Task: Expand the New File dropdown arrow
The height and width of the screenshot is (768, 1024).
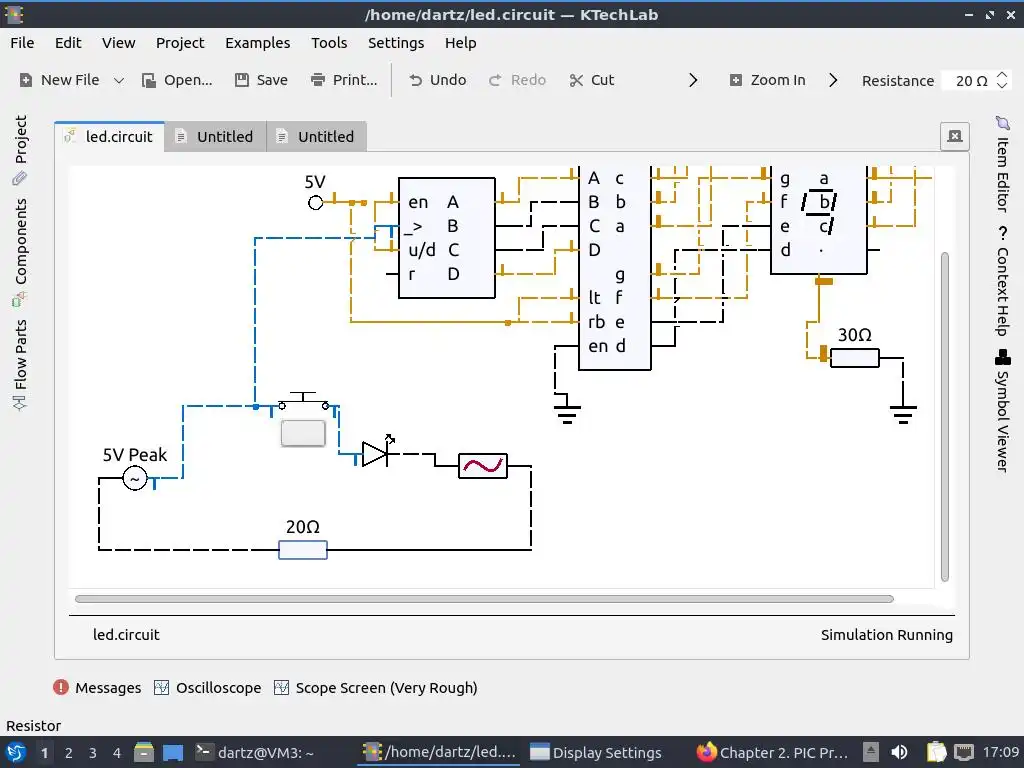Action: (x=119, y=80)
